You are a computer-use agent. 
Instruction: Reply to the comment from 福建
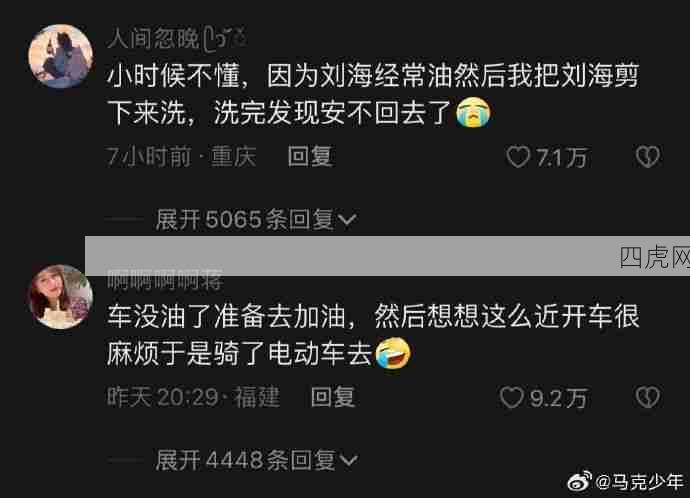click(x=333, y=397)
